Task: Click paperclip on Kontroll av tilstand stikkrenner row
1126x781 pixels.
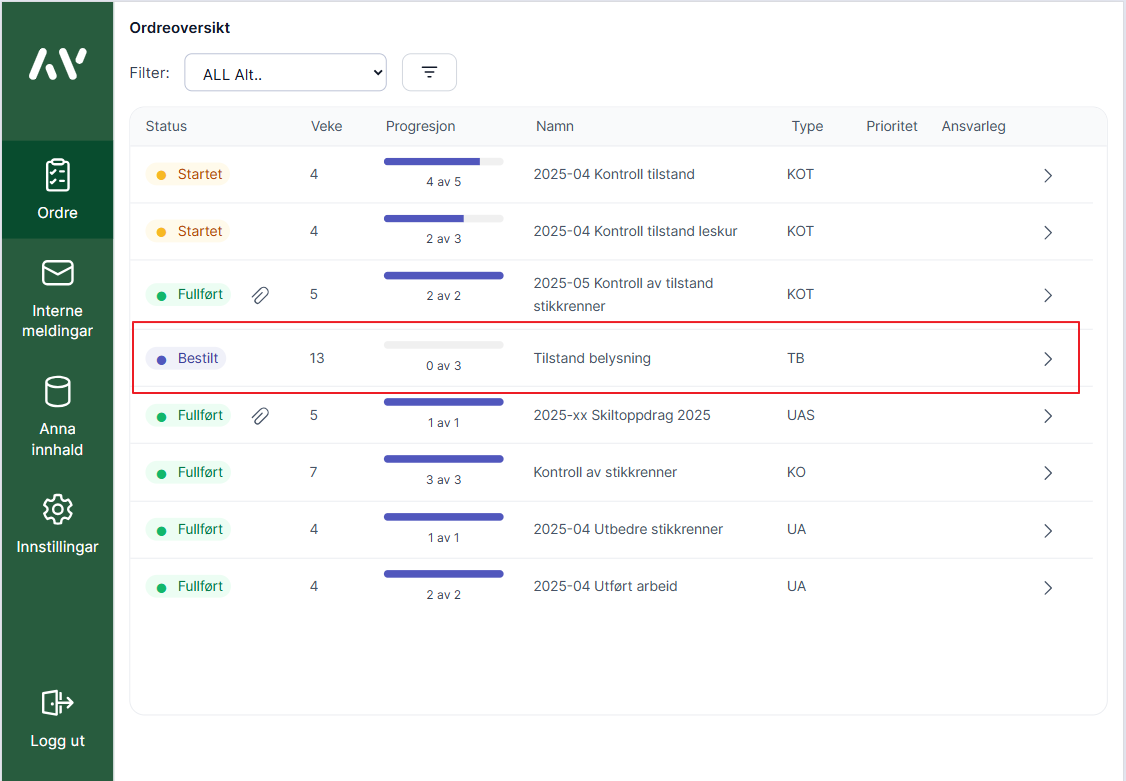Action: (x=260, y=295)
